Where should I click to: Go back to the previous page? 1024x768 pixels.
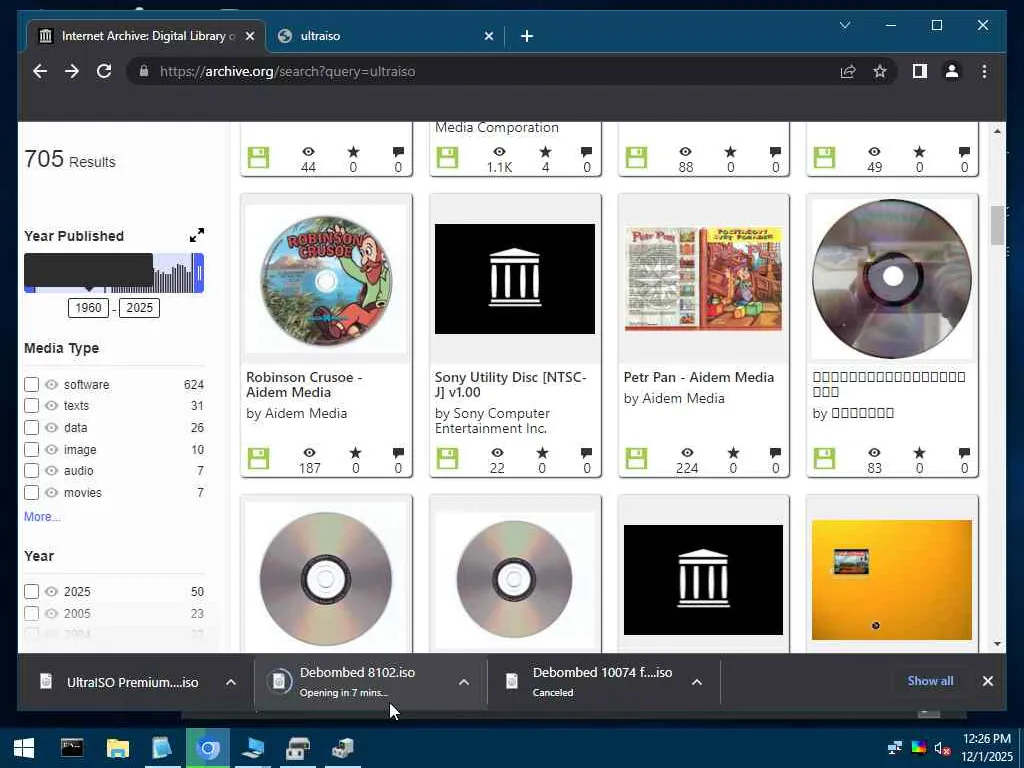pyautogui.click(x=40, y=71)
